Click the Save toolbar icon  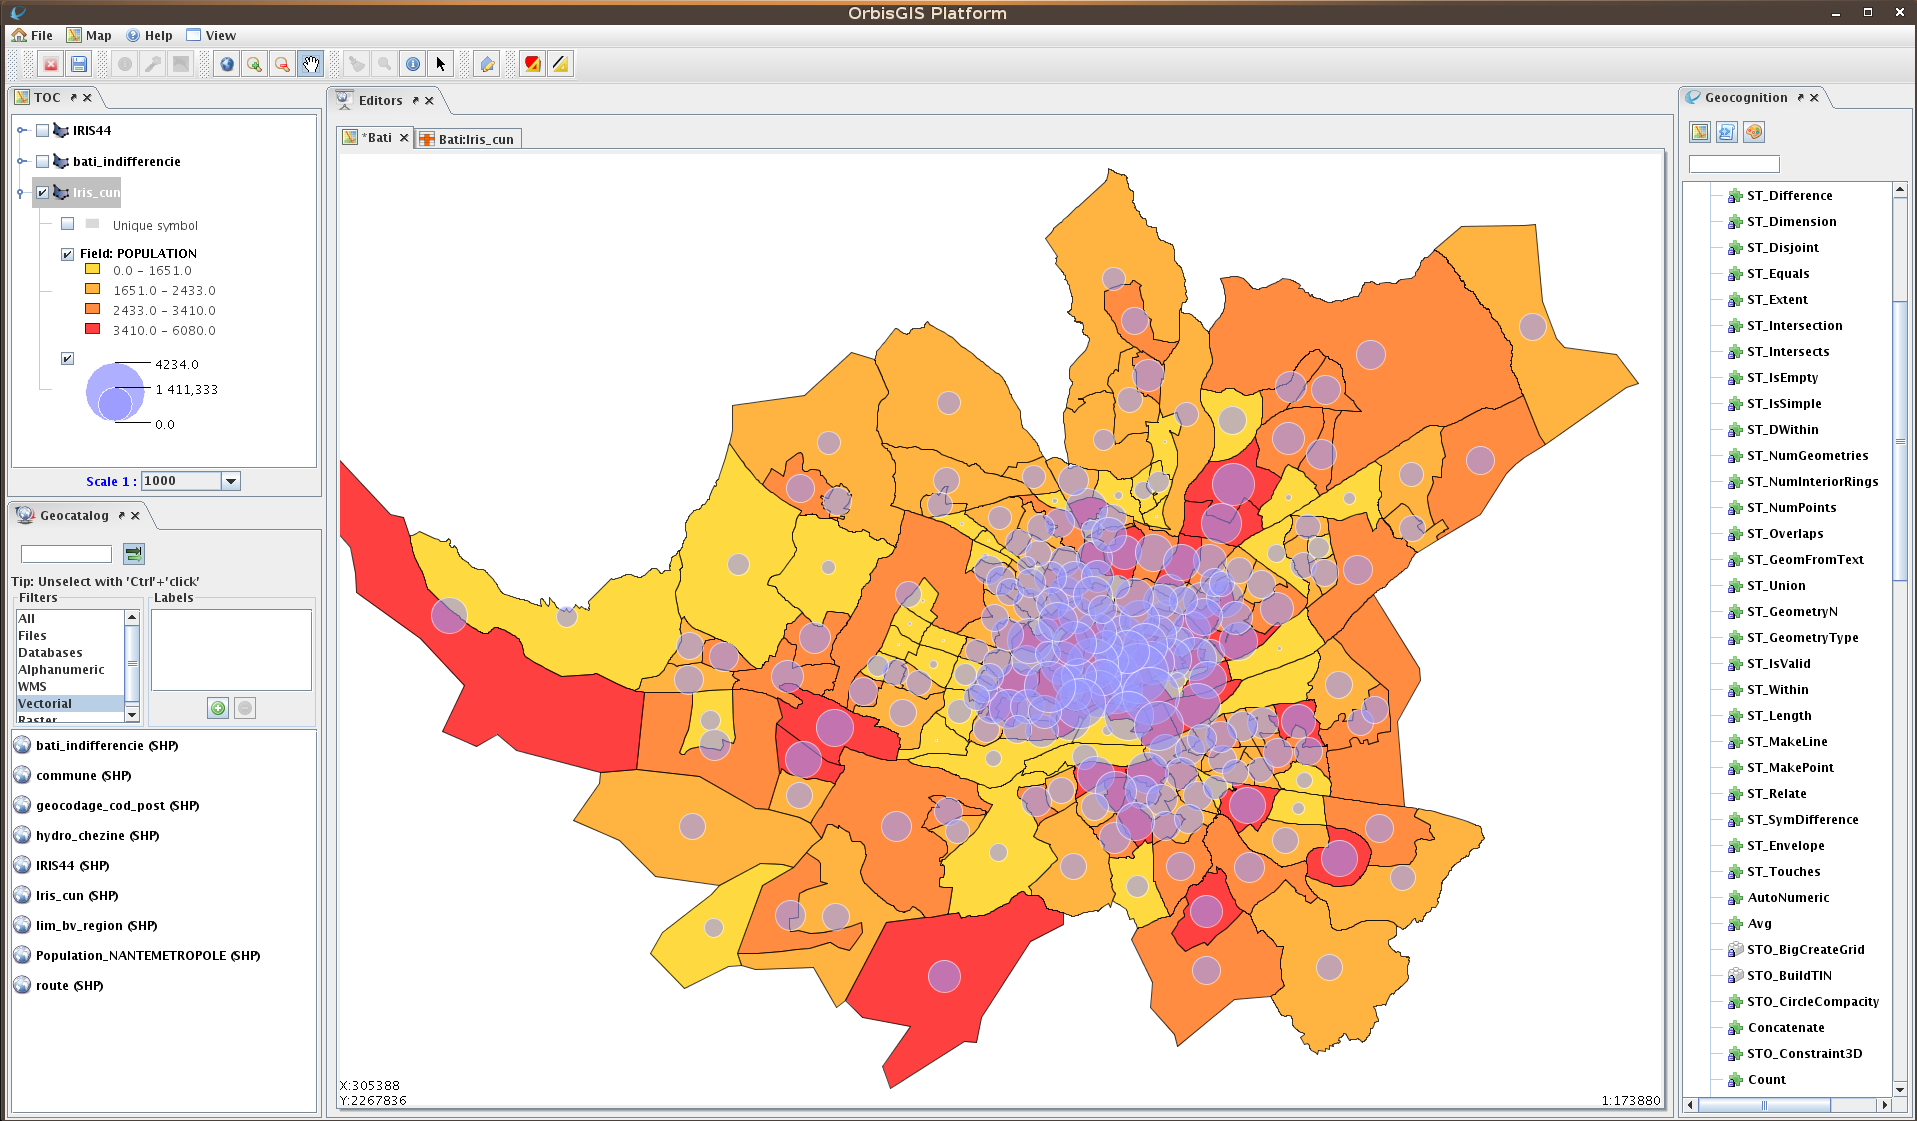coord(79,64)
